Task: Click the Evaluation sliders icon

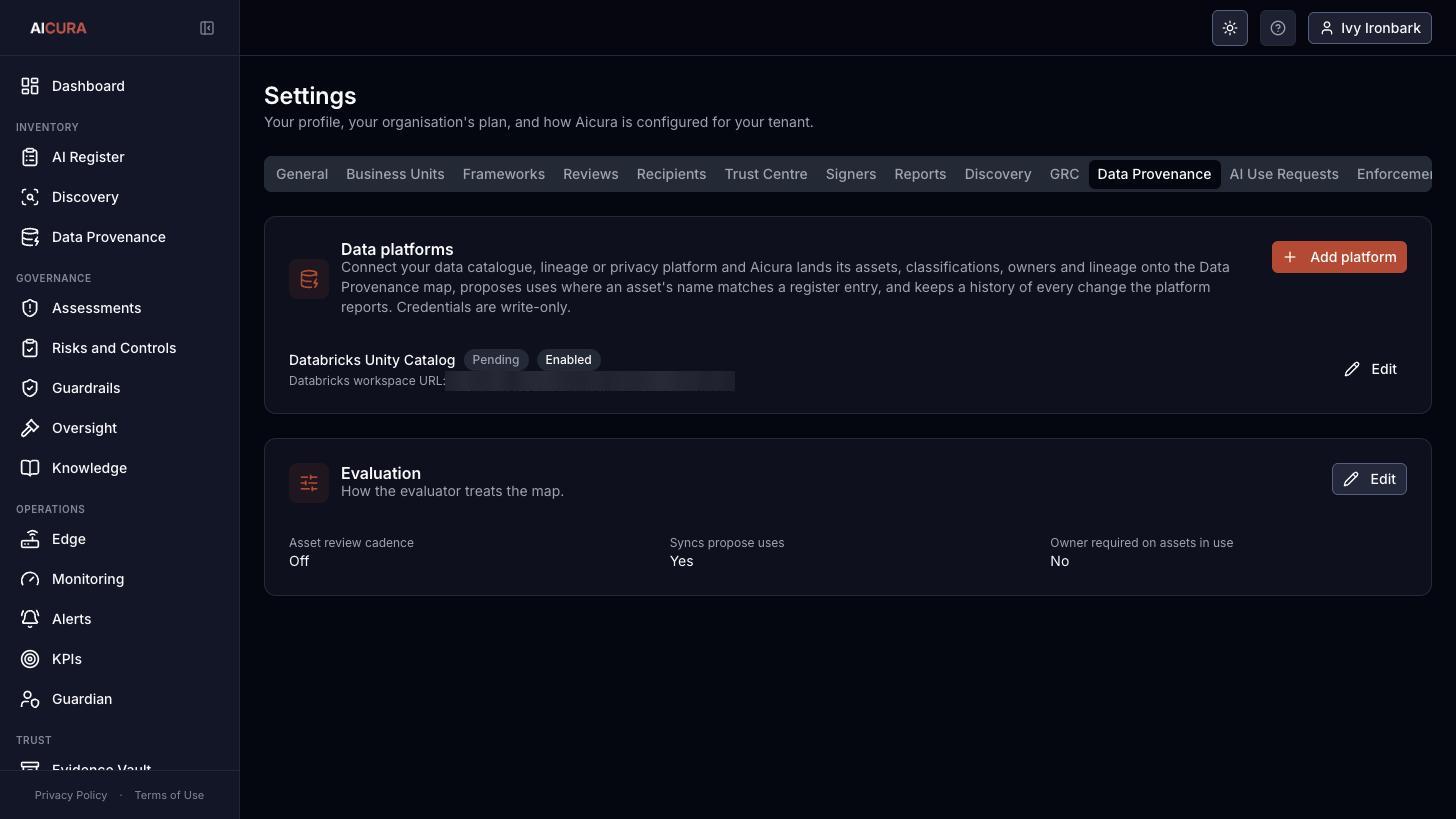Action: [309, 483]
